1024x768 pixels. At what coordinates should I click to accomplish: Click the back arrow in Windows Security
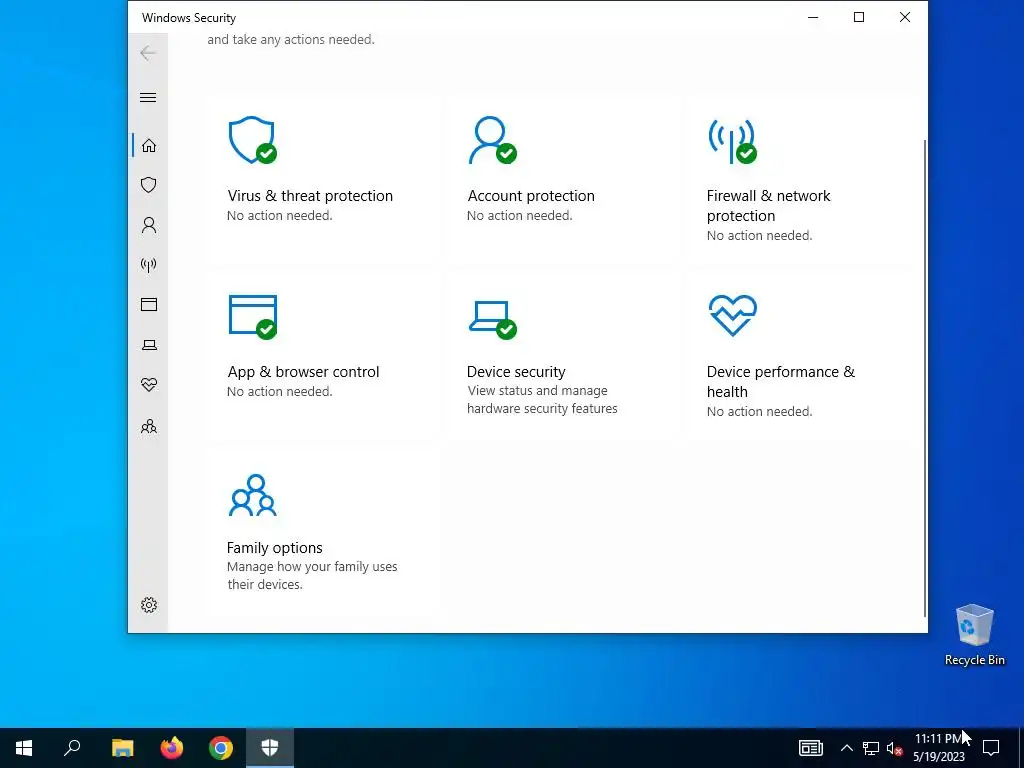click(x=148, y=53)
